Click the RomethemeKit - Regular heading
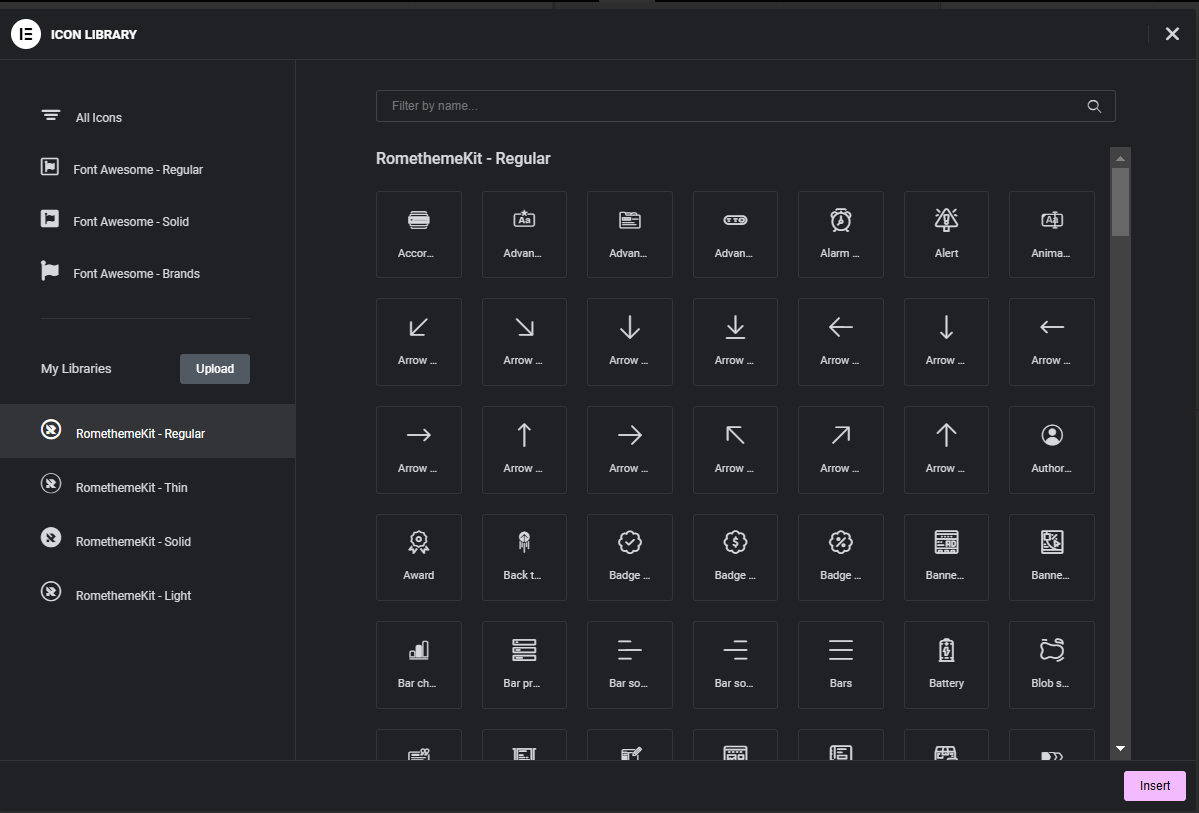 [463, 158]
